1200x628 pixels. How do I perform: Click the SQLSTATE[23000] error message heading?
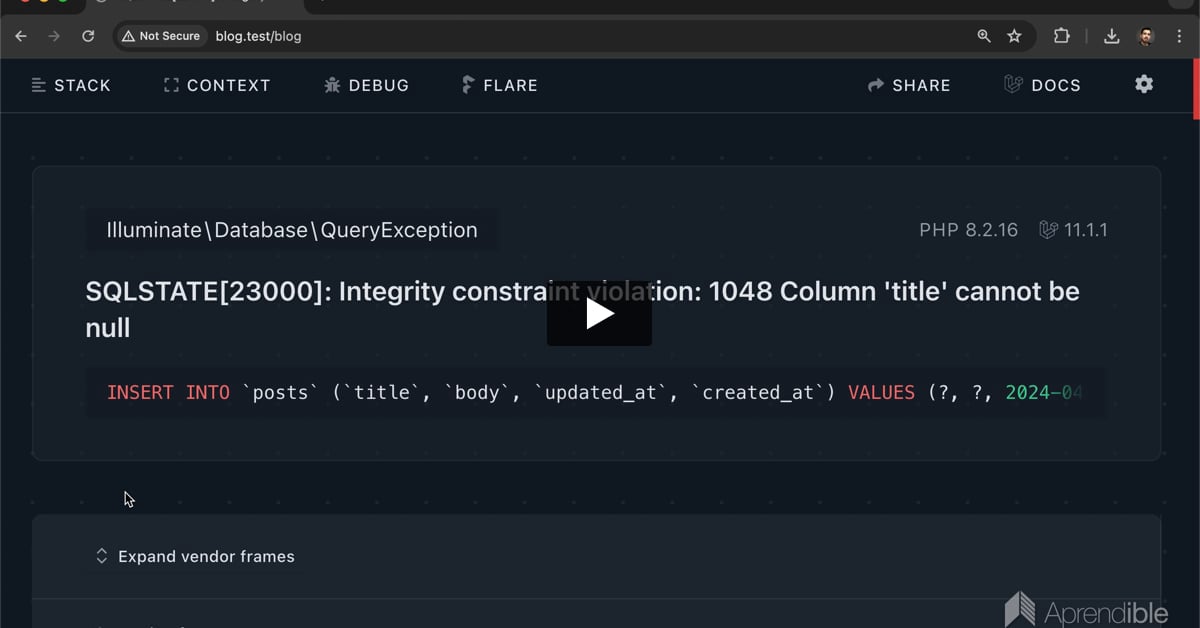tap(582, 309)
